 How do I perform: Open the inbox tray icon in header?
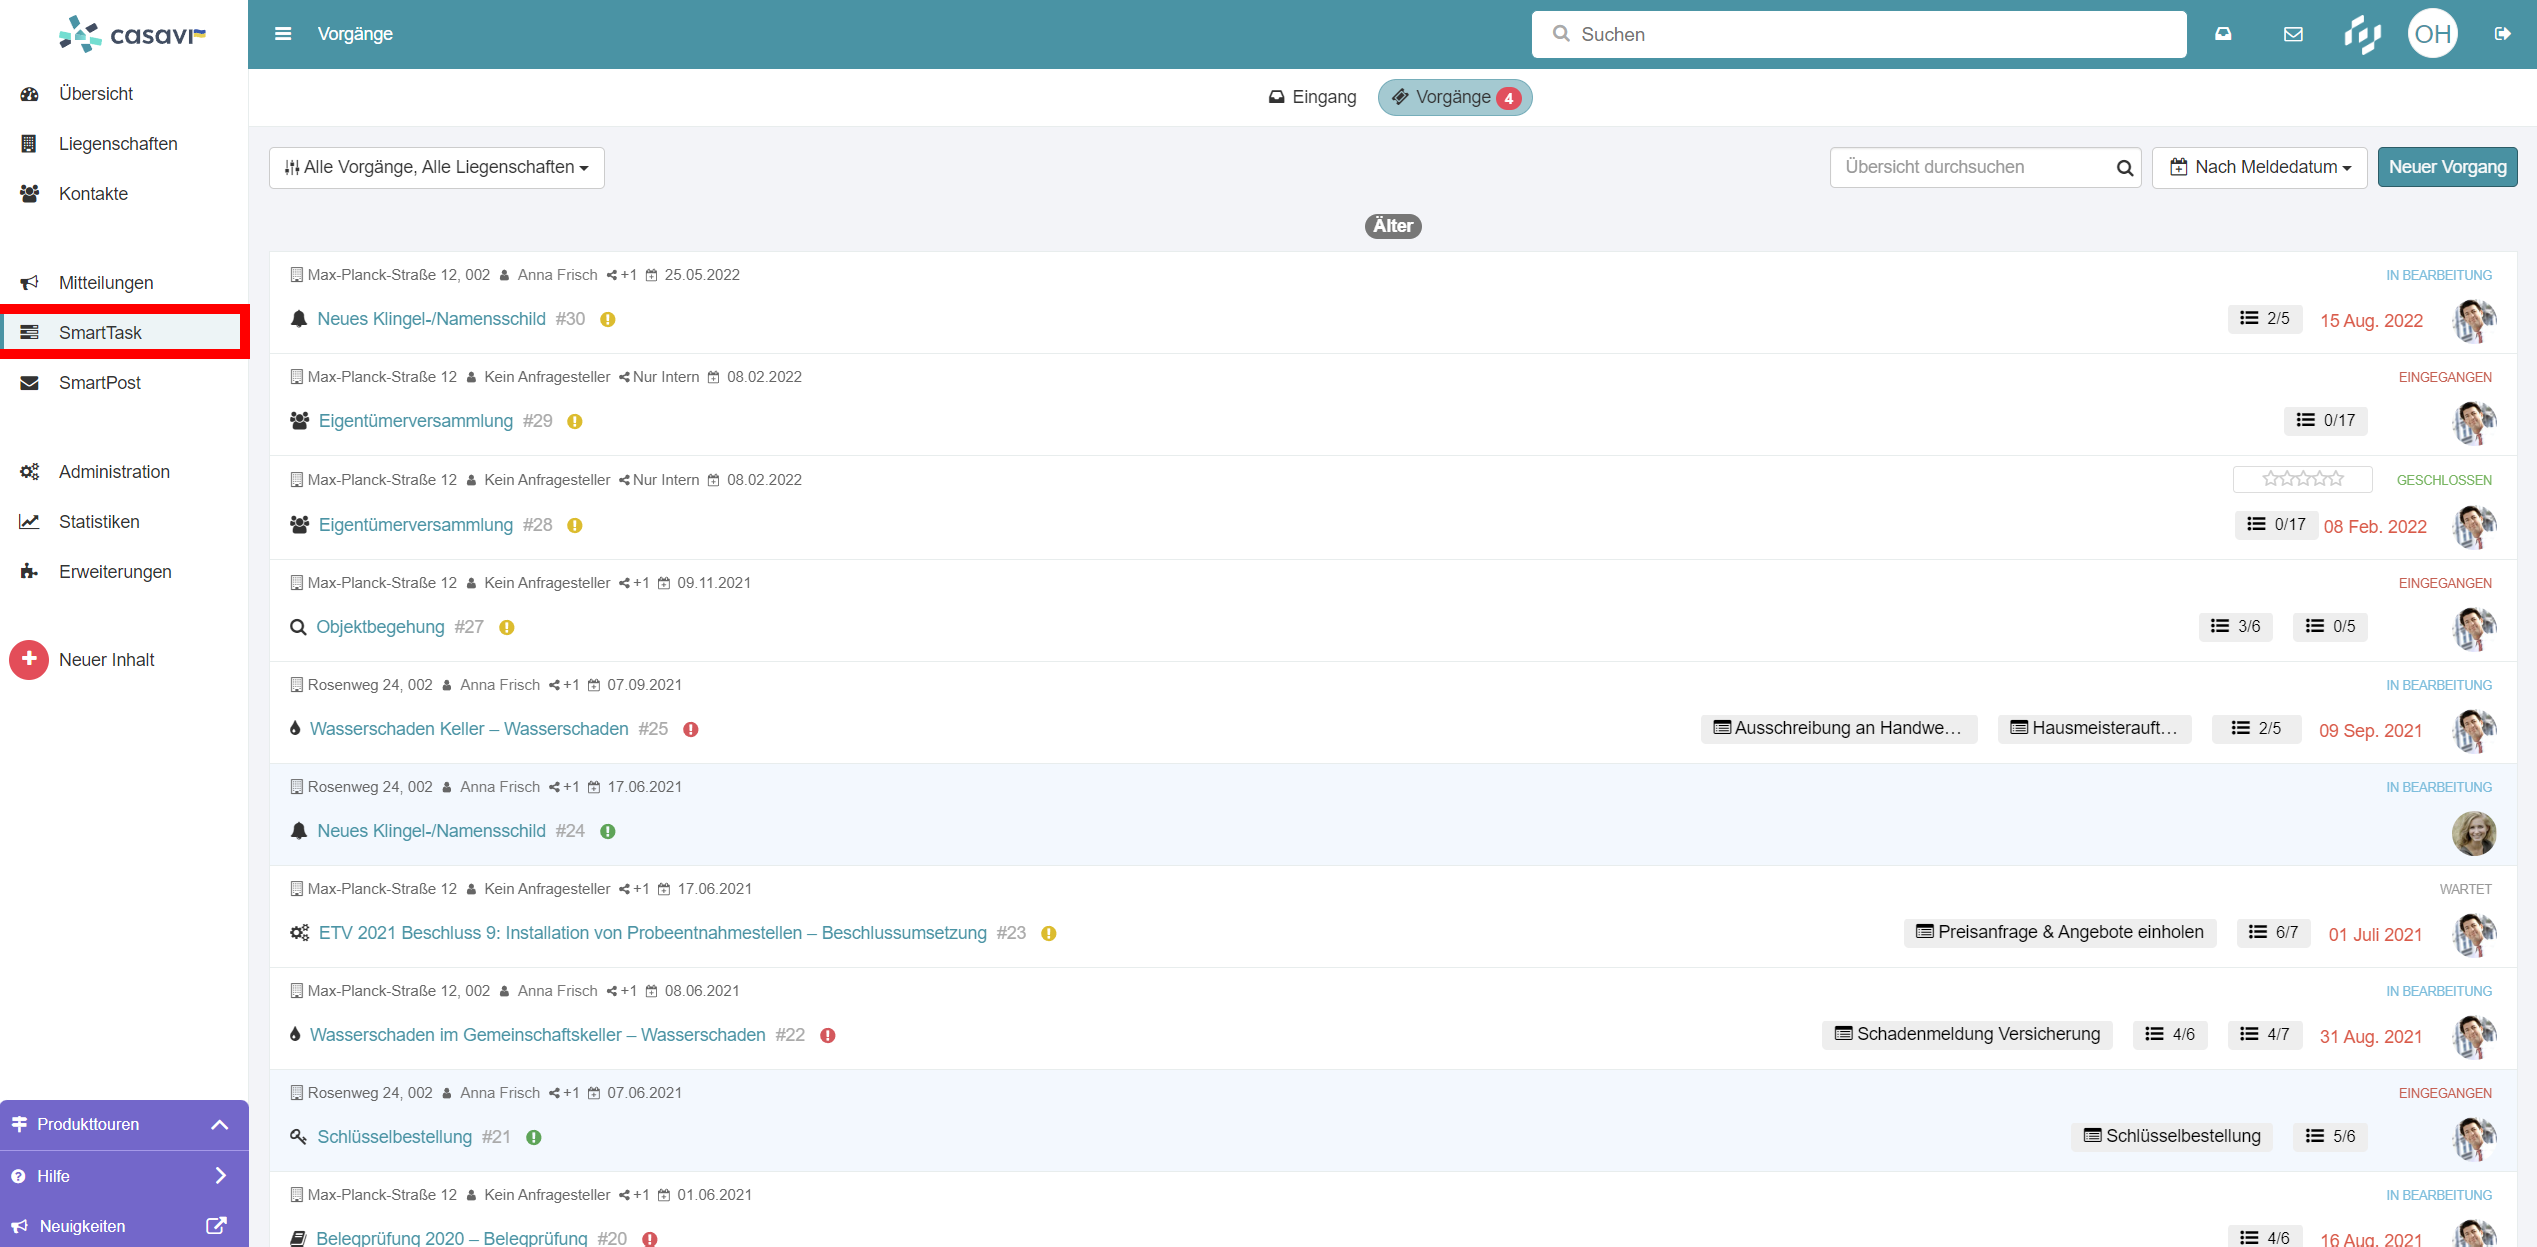[2223, 34]
